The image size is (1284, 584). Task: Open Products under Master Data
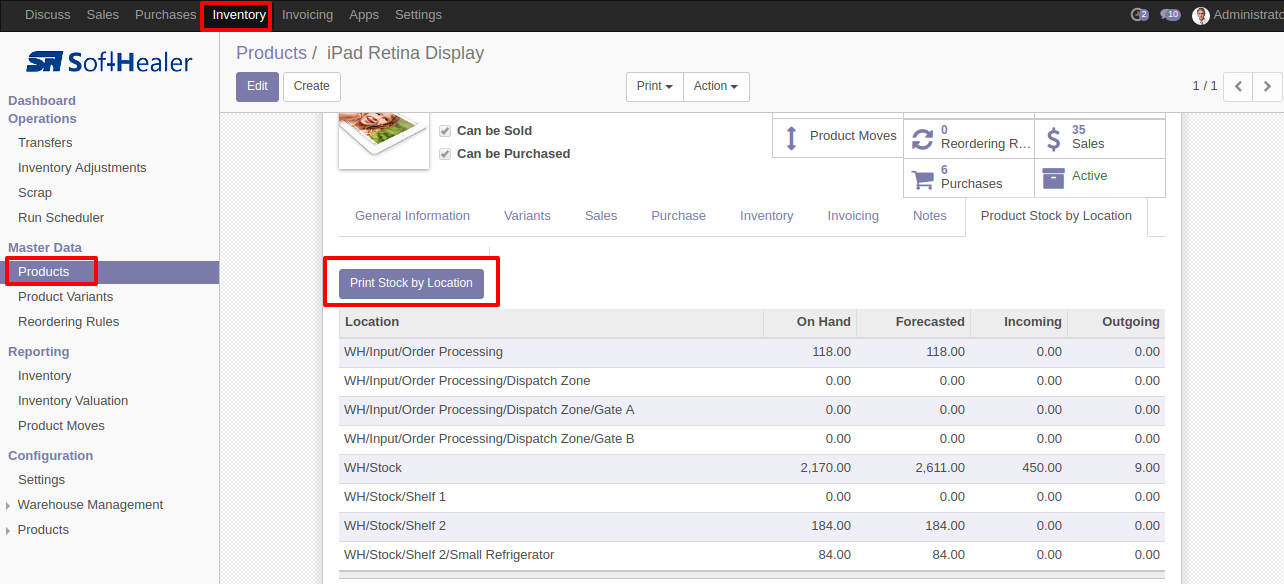(44, 272)
